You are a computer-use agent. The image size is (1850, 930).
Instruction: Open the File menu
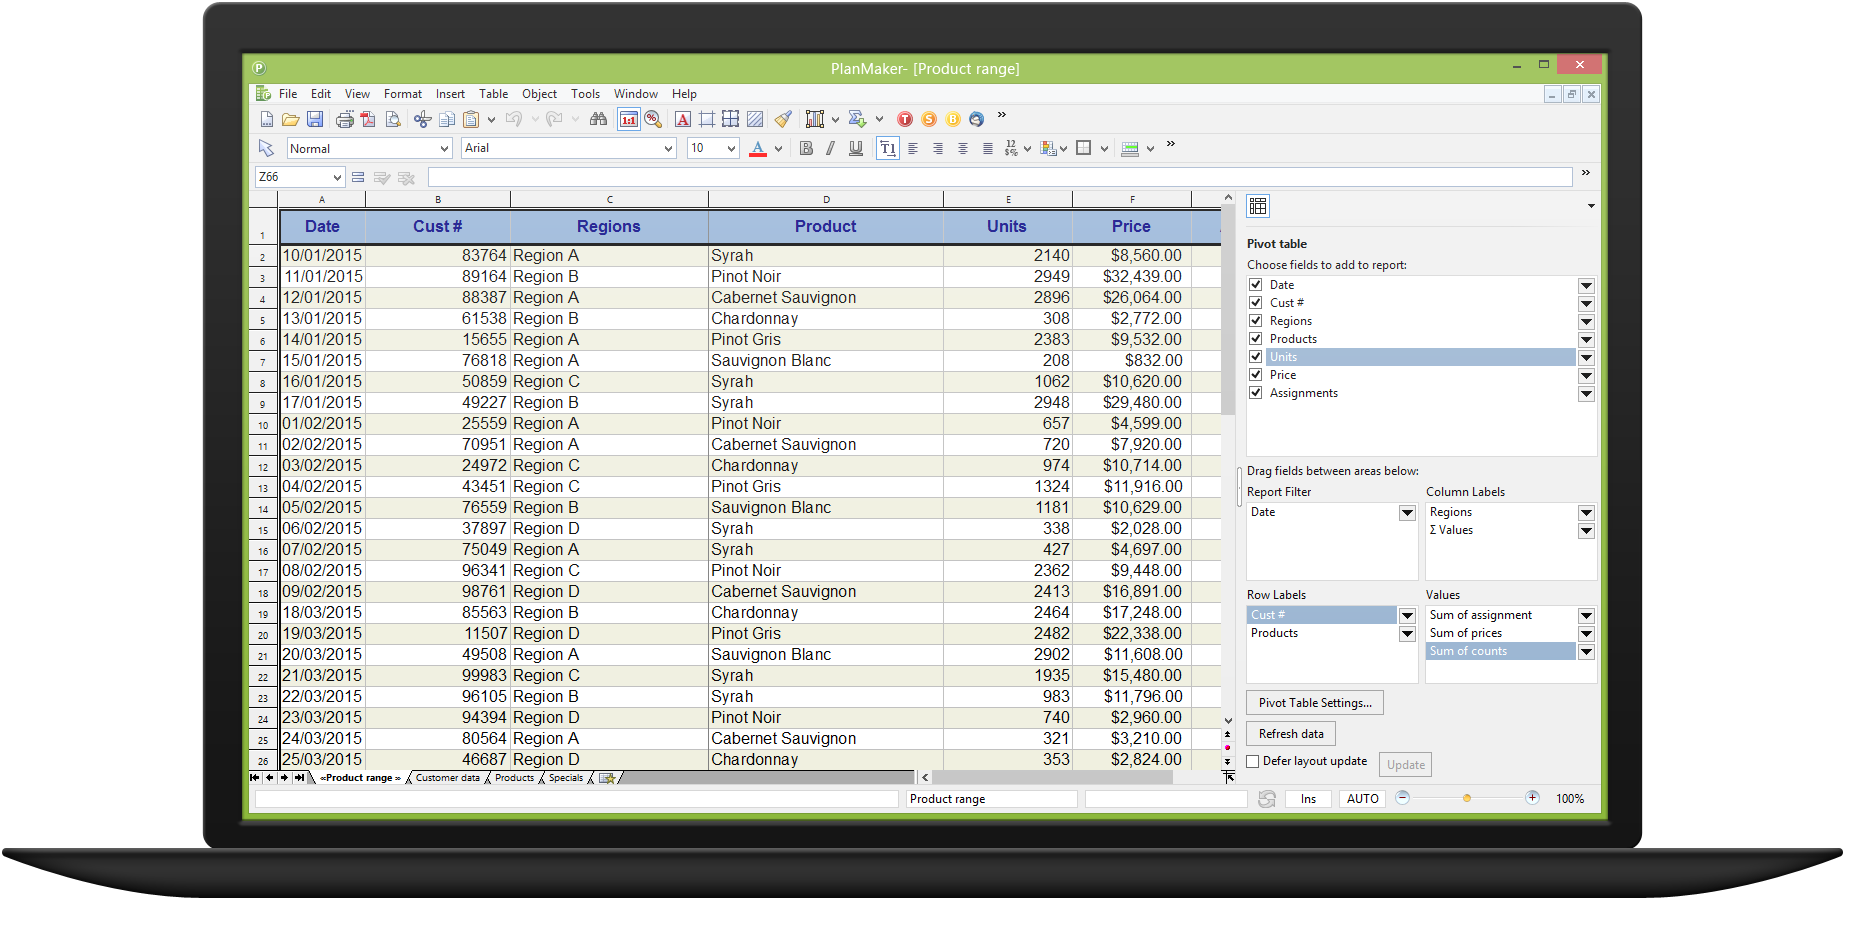point(288,94)
